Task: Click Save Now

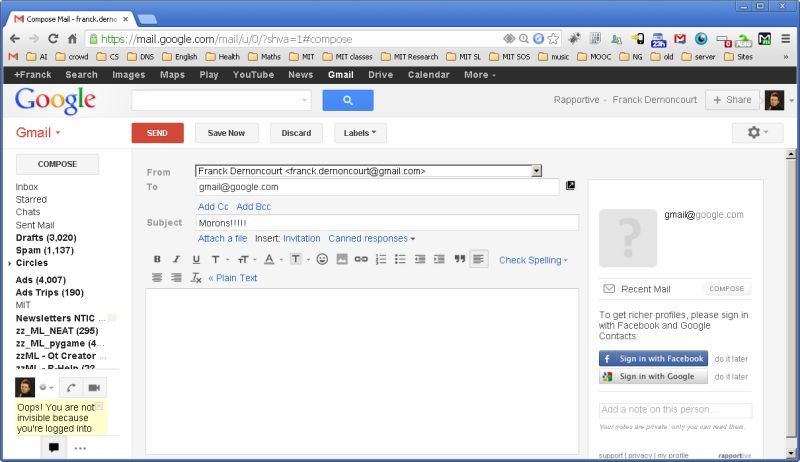Action: point(227,133)
